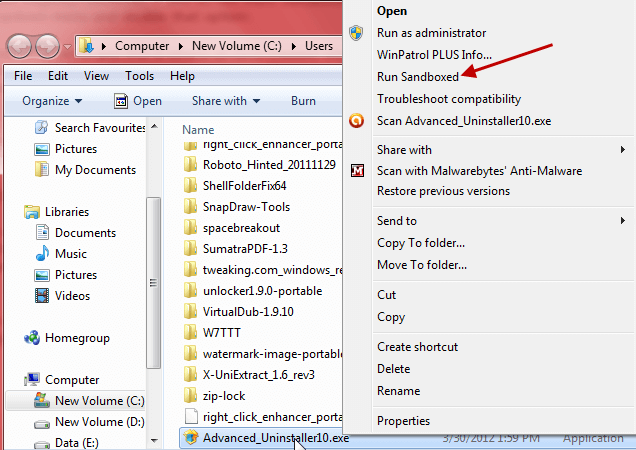Select the VirtualDub-1.9.10 folder
The image size is (636, 450).
tap(248, 312)
